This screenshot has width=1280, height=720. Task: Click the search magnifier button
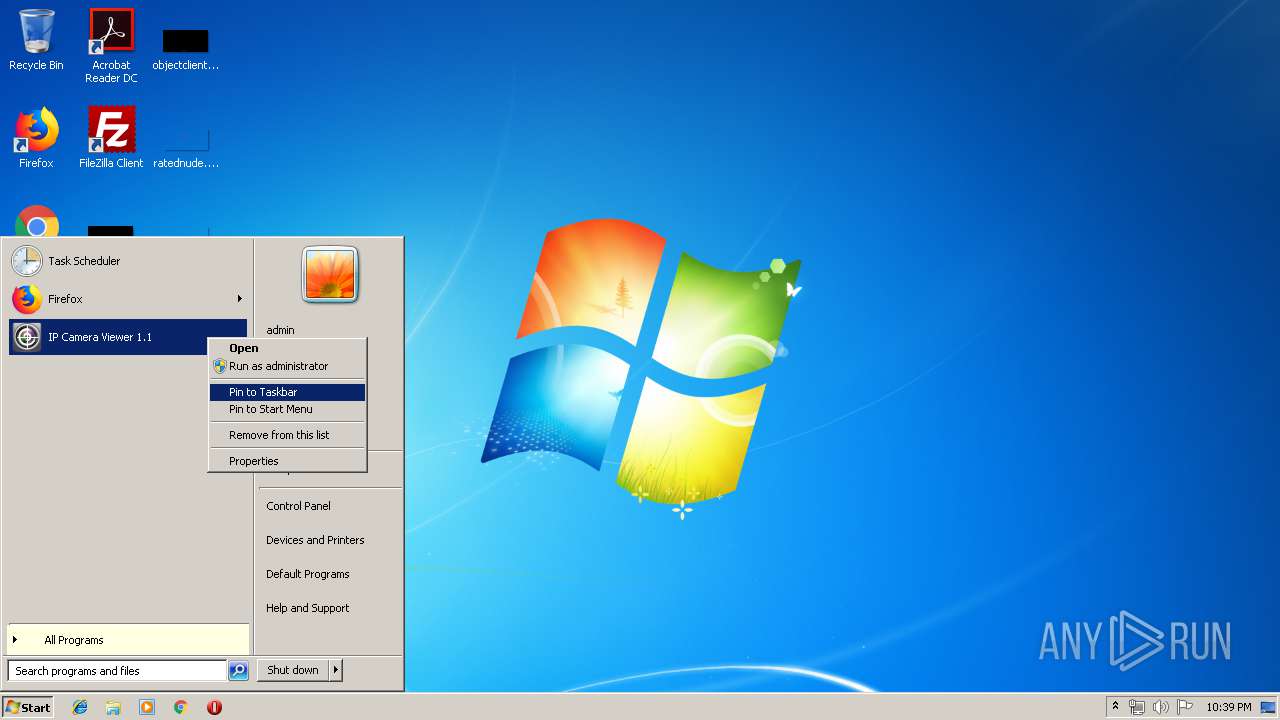pos(238,671)
